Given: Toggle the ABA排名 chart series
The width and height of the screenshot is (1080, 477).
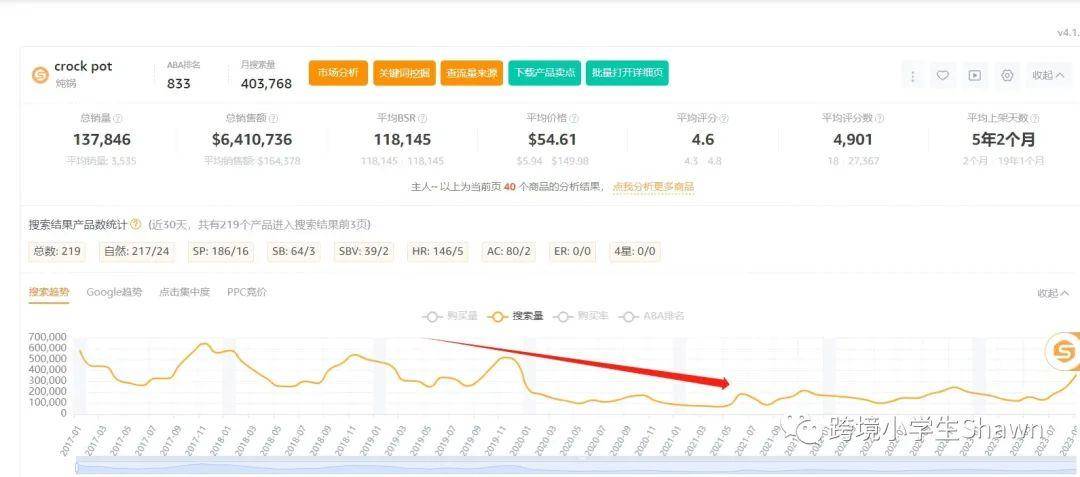Looking at the screenshot, I should click(x=652, y=316).
